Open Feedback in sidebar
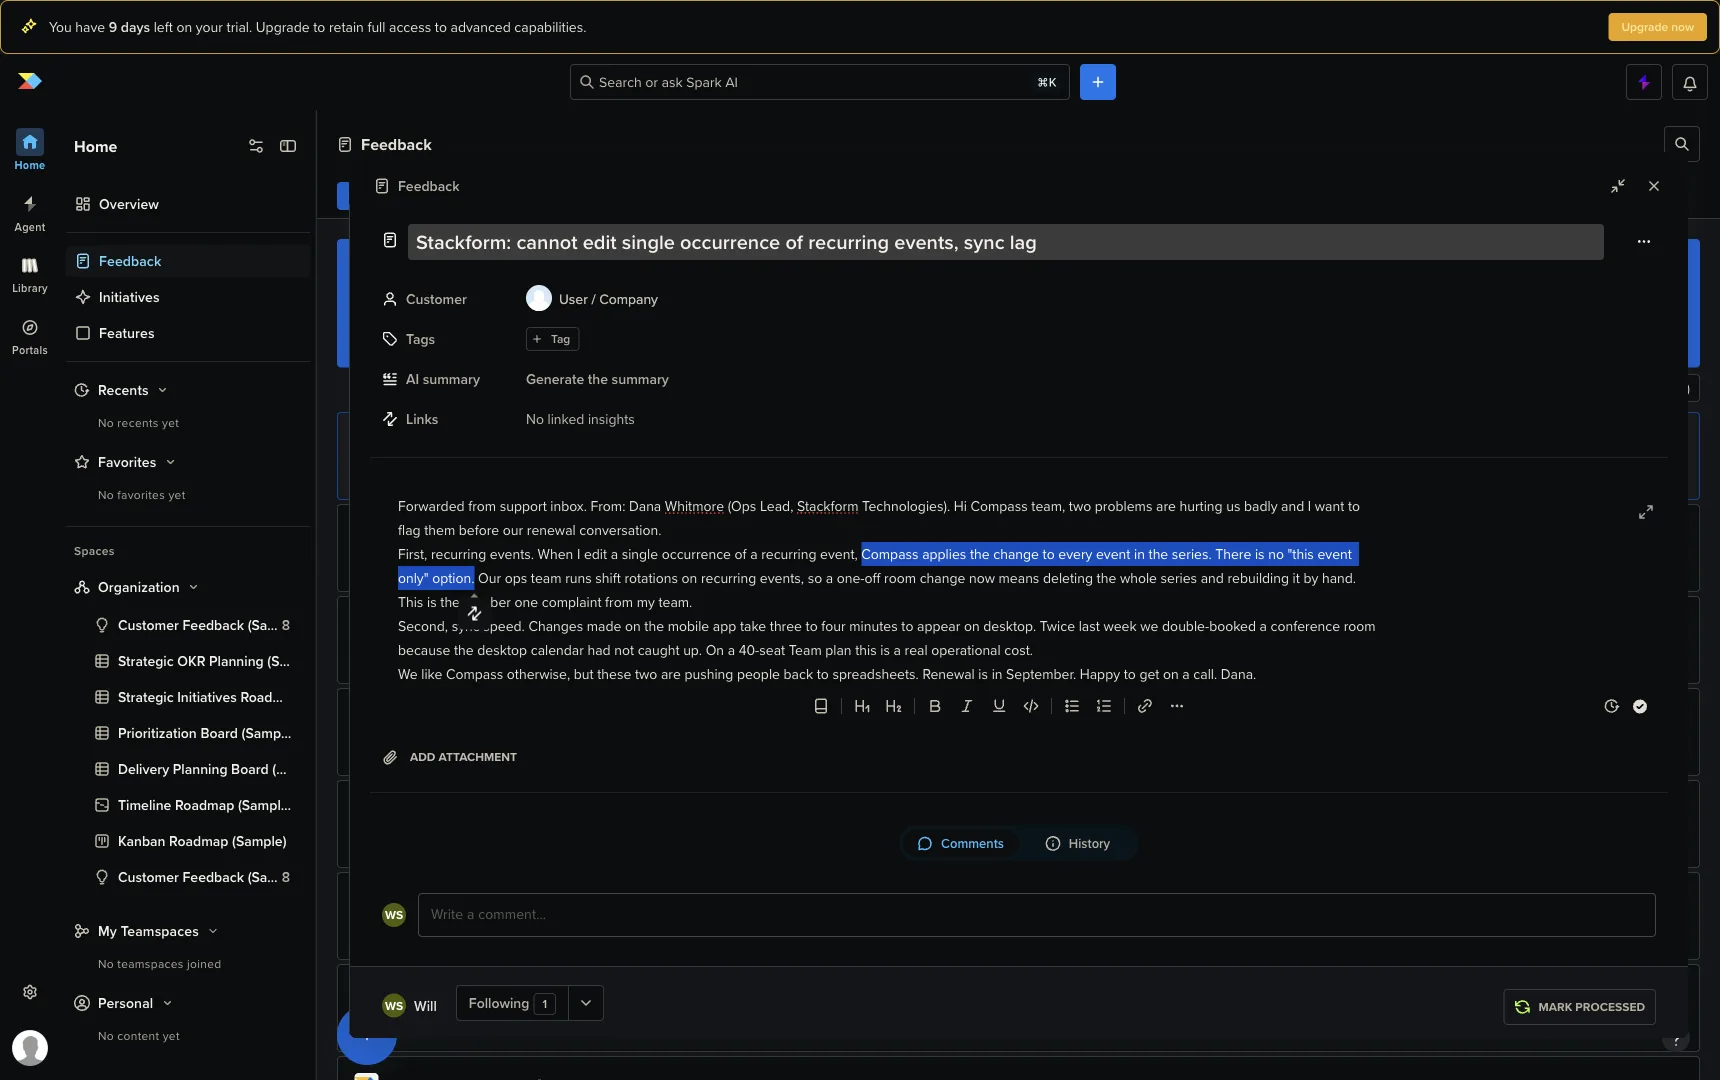1720x1080 pixels. pos(188,261)
